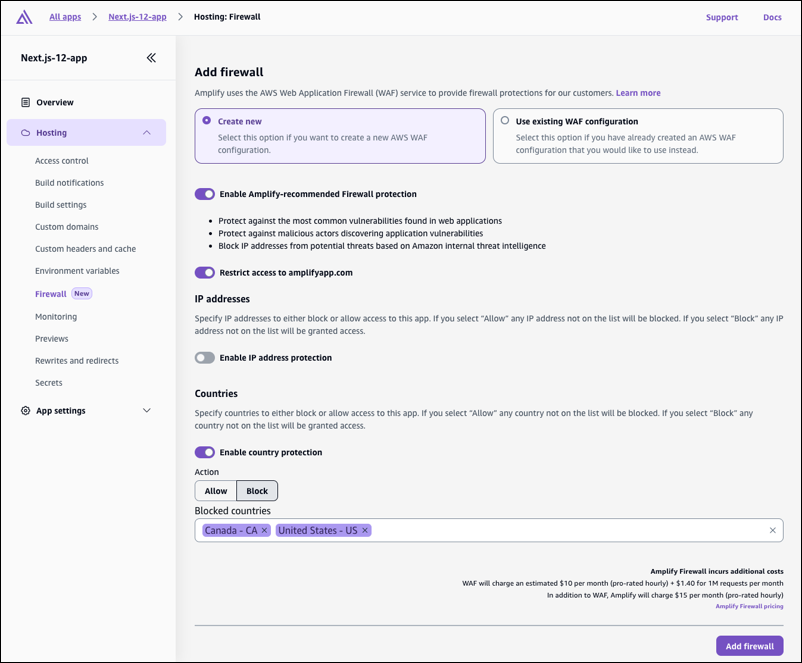
Task: Collapse the Hosting section
Action: click(147, 132)
